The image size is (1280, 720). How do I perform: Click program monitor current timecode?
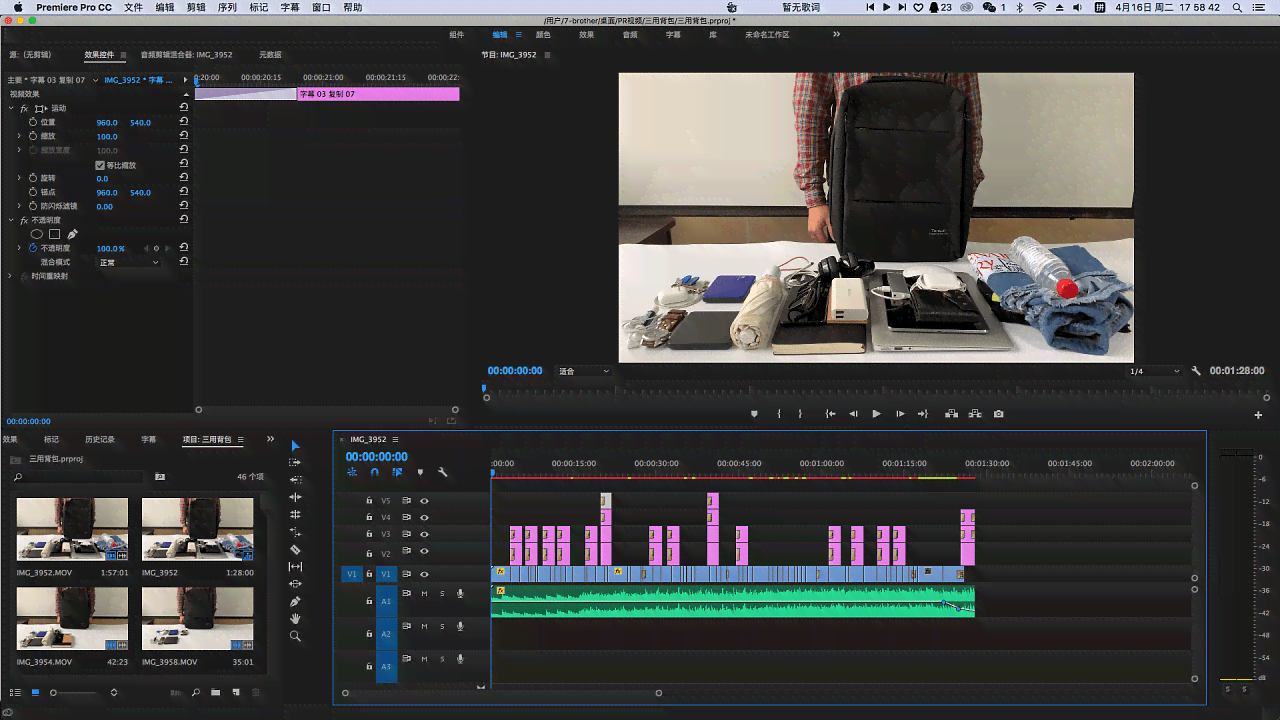[x=515, y=371]
